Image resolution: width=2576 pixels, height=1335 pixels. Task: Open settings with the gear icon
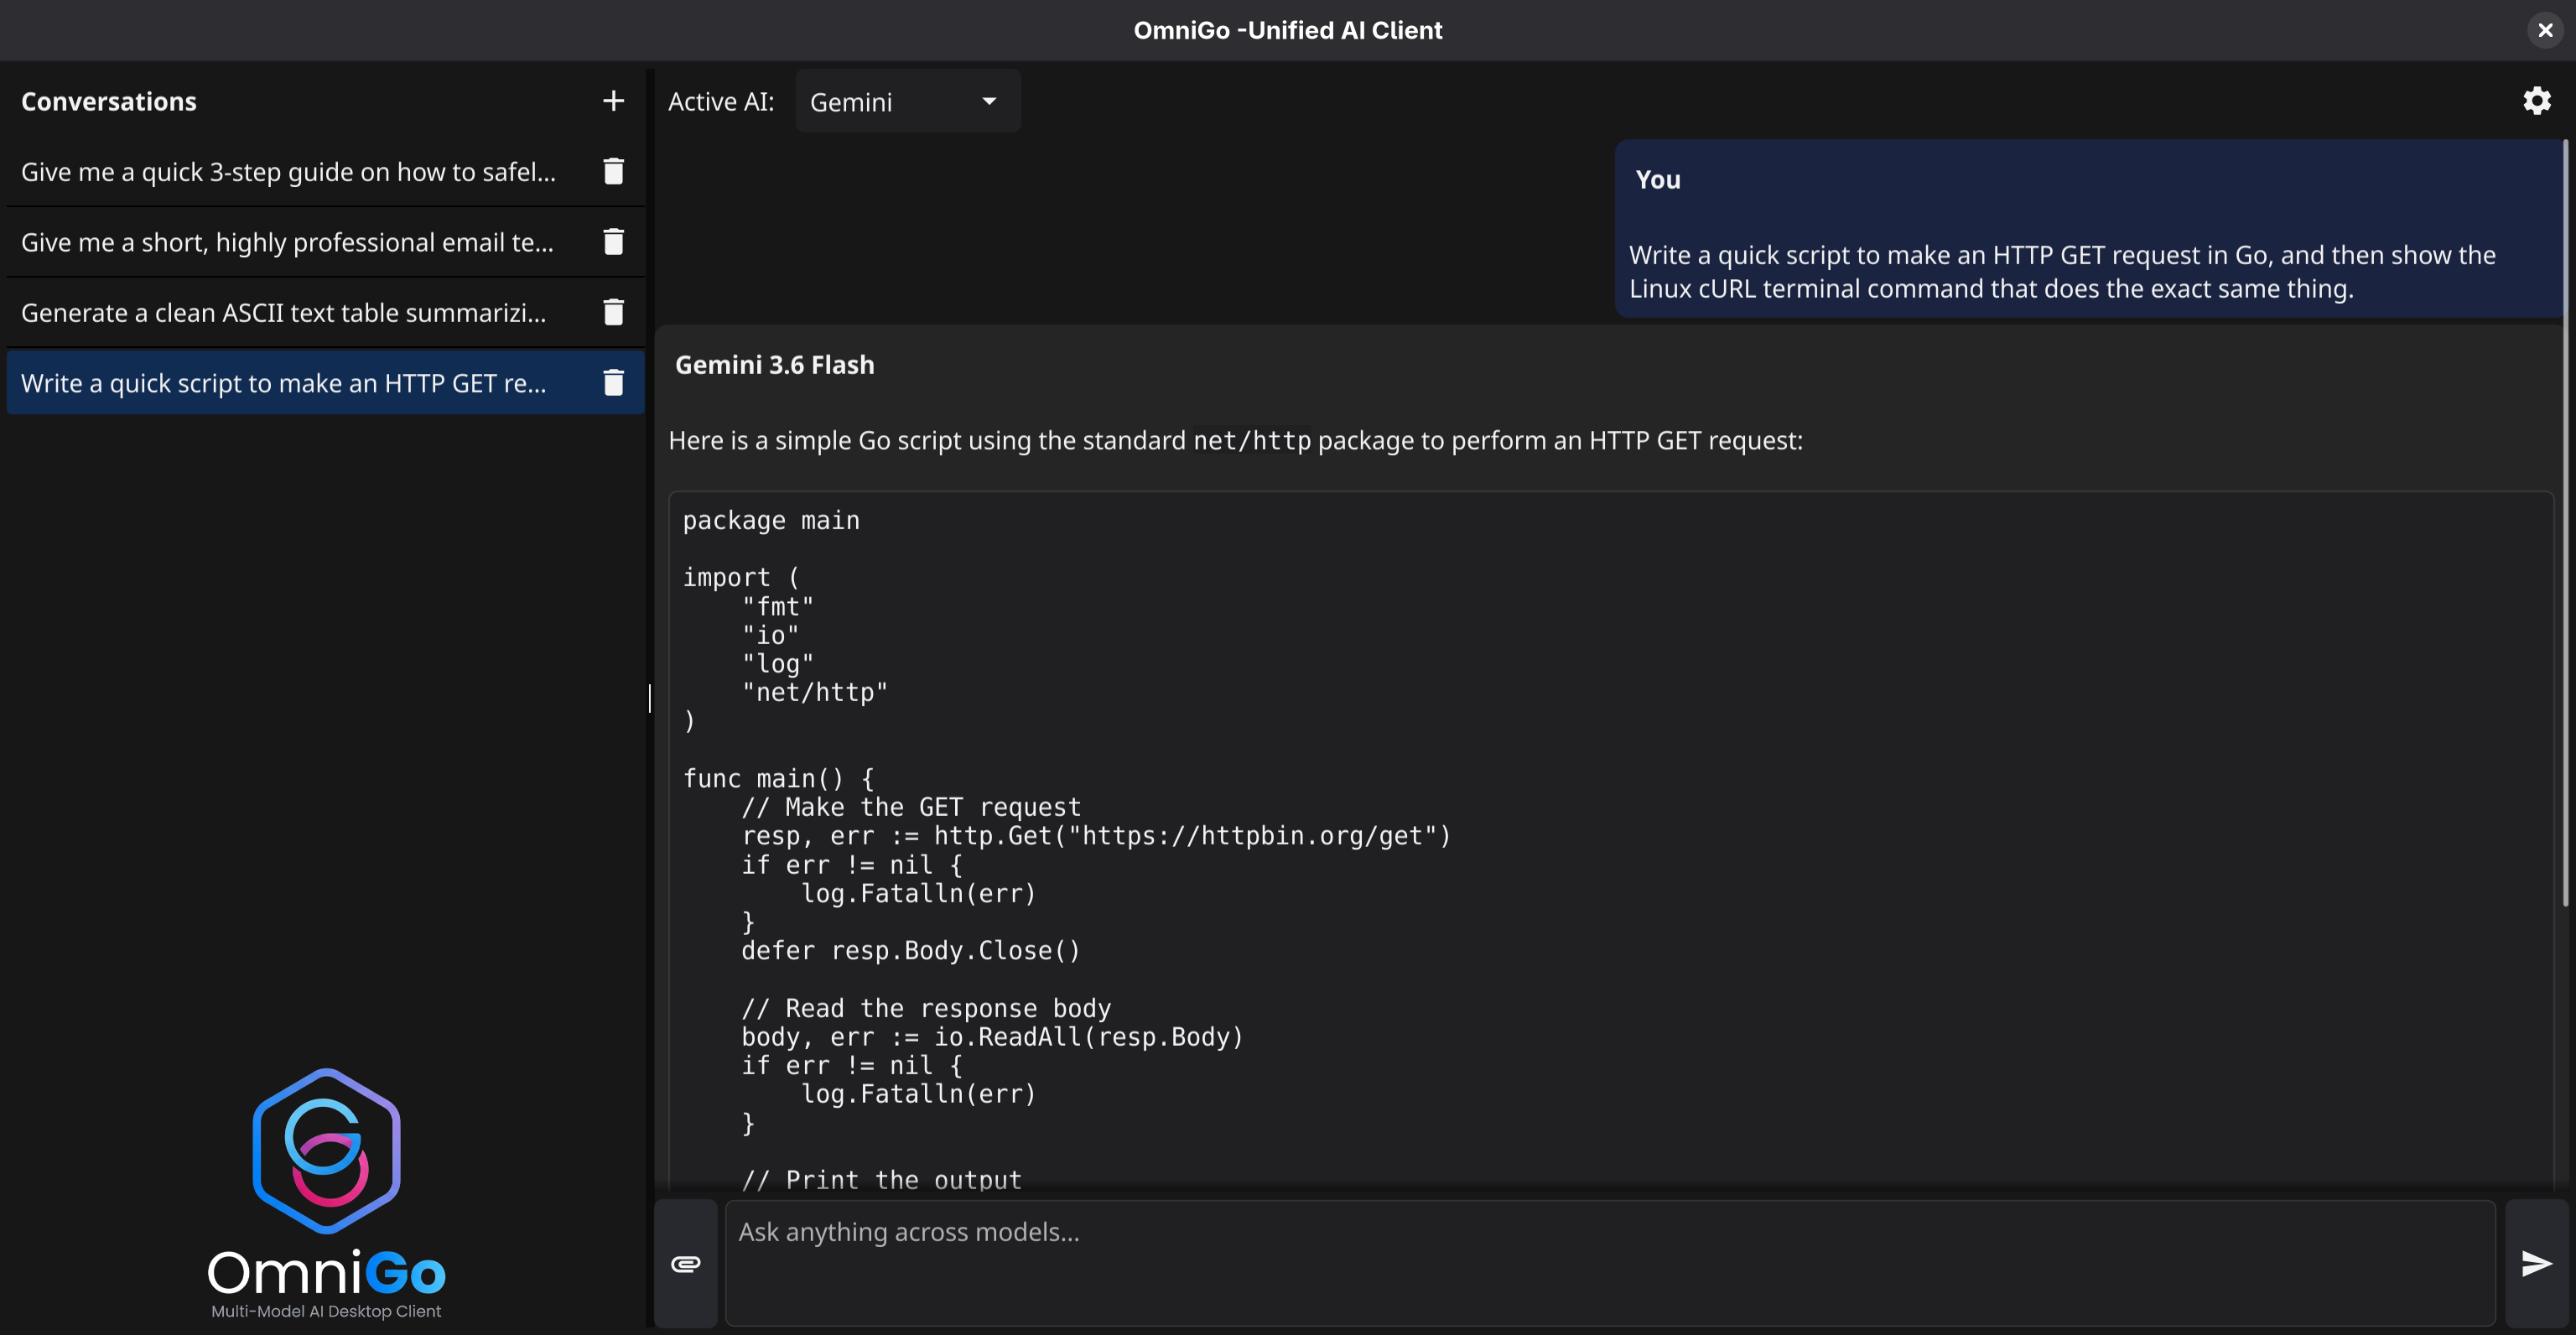point(2536,101)
